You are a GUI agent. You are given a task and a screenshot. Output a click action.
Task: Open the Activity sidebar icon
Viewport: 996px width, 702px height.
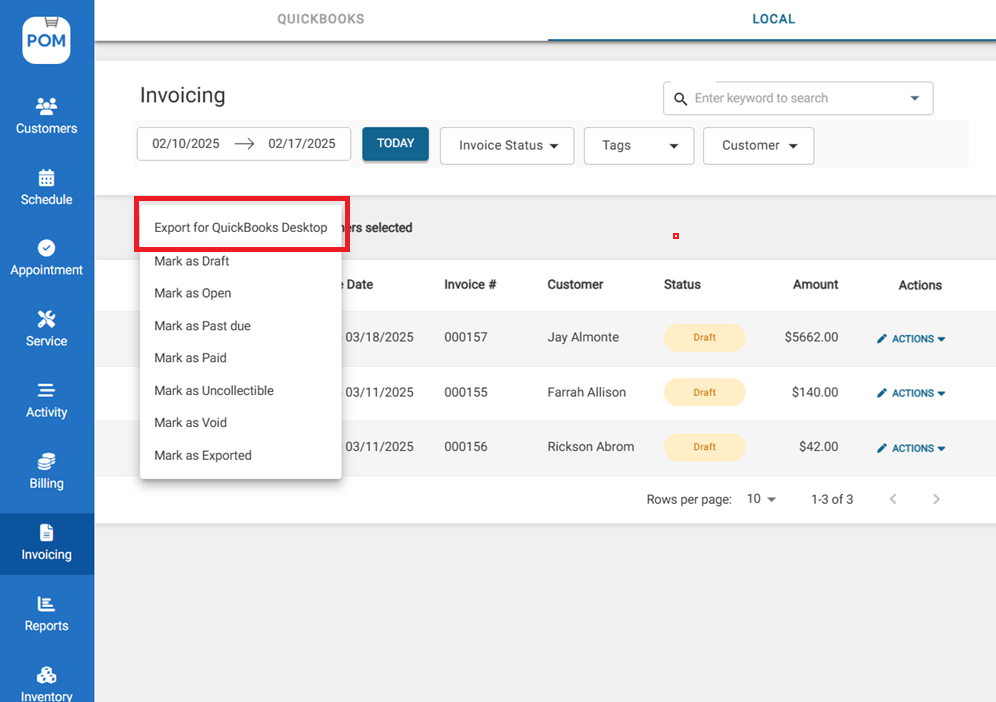(46, 391)
